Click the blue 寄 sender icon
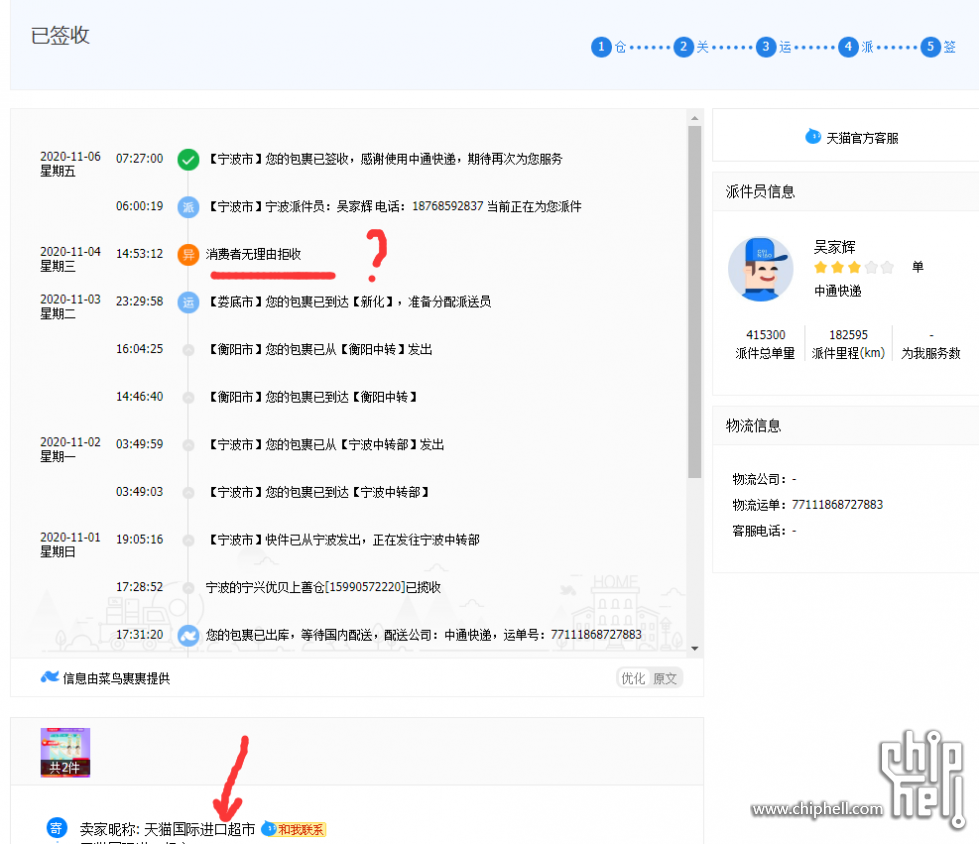Screen dimensions: 979x844 tap(56, 828)
